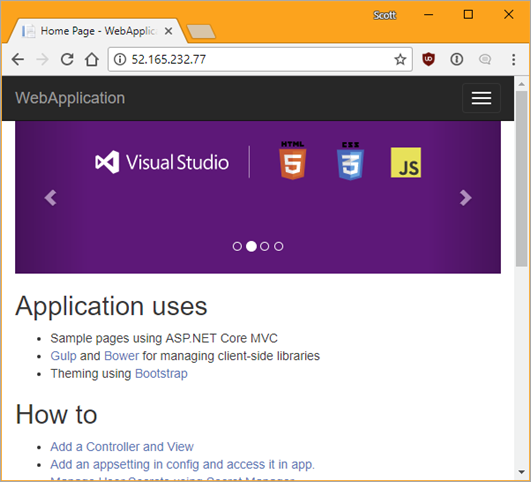Image resolution: width=531 pixels, height=482 pixels.
Task: Bookmark this page with the star icon
Action: pos(400,59)
